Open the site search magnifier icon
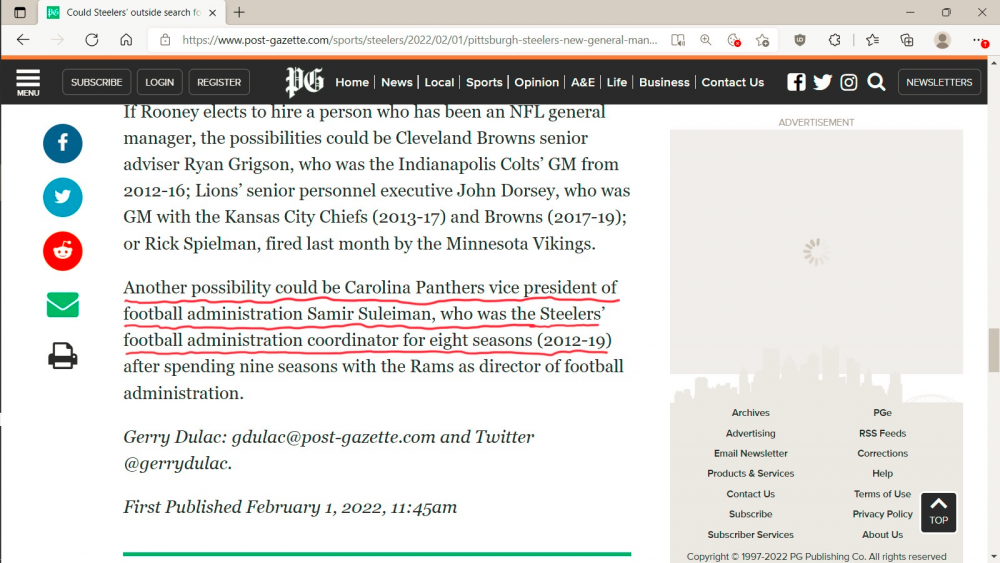The width and height of the screenshot is (1000, 563). tap(876, 82)
